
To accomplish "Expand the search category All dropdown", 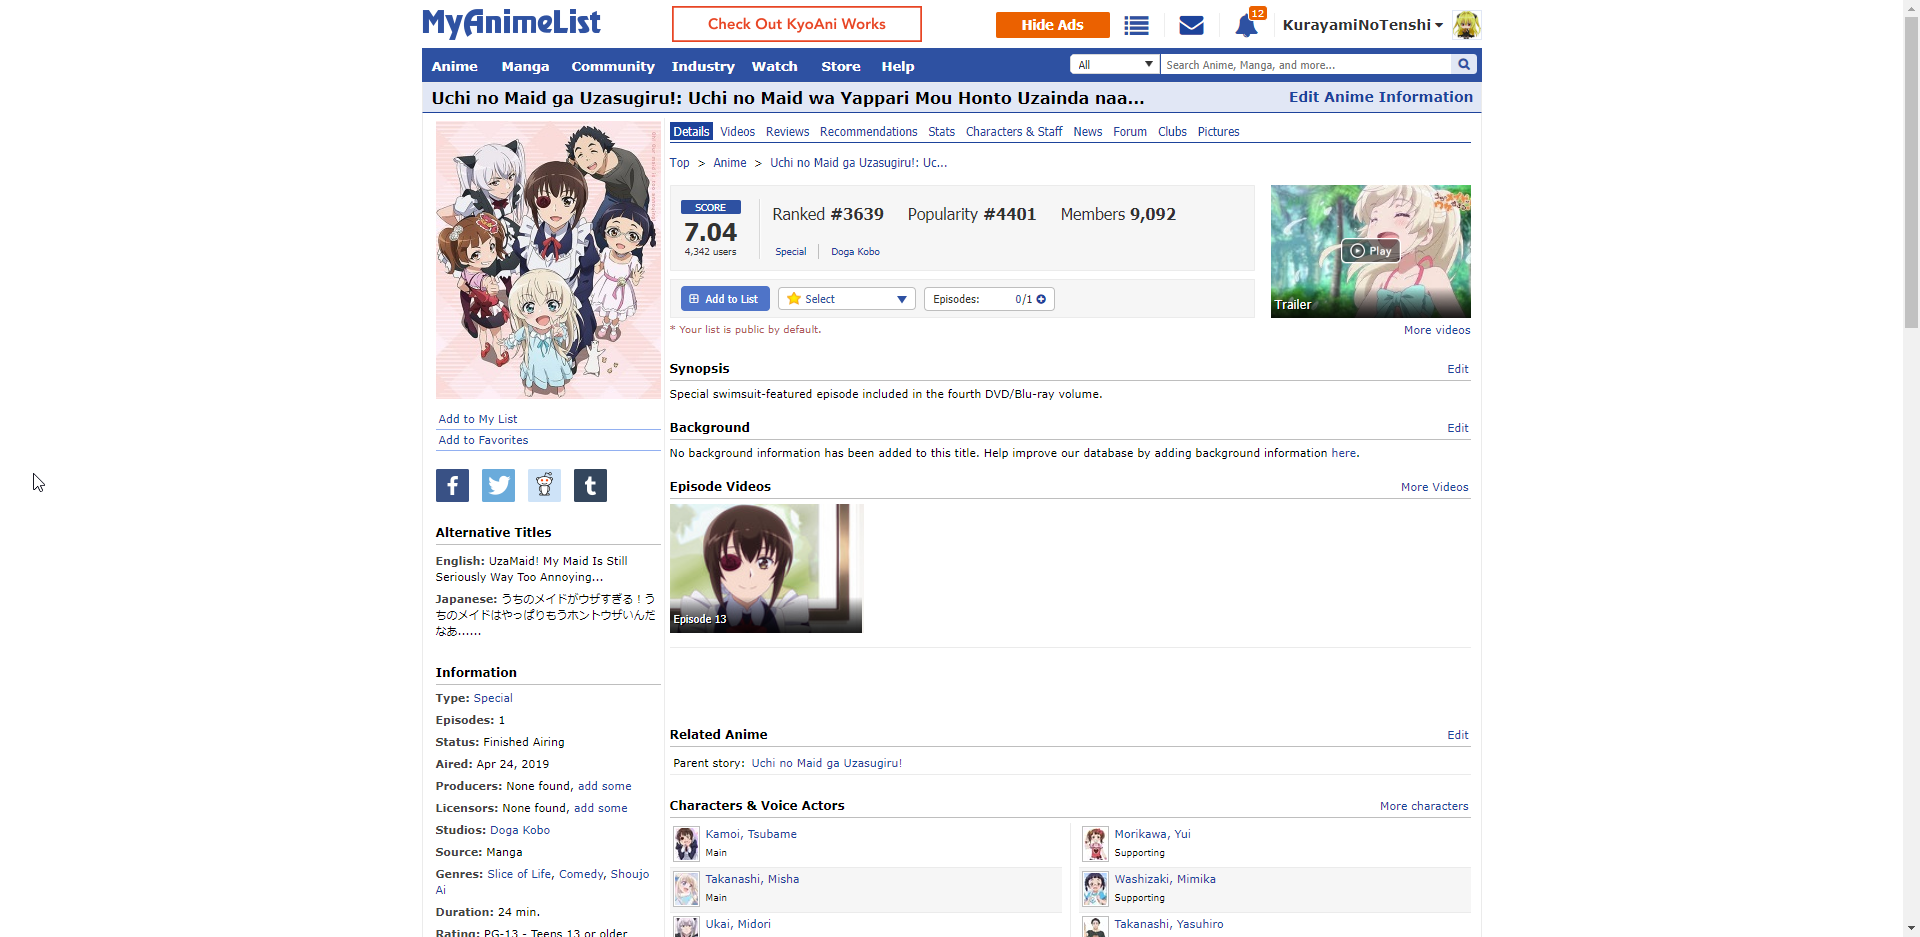I will [x=1114, y=65].
